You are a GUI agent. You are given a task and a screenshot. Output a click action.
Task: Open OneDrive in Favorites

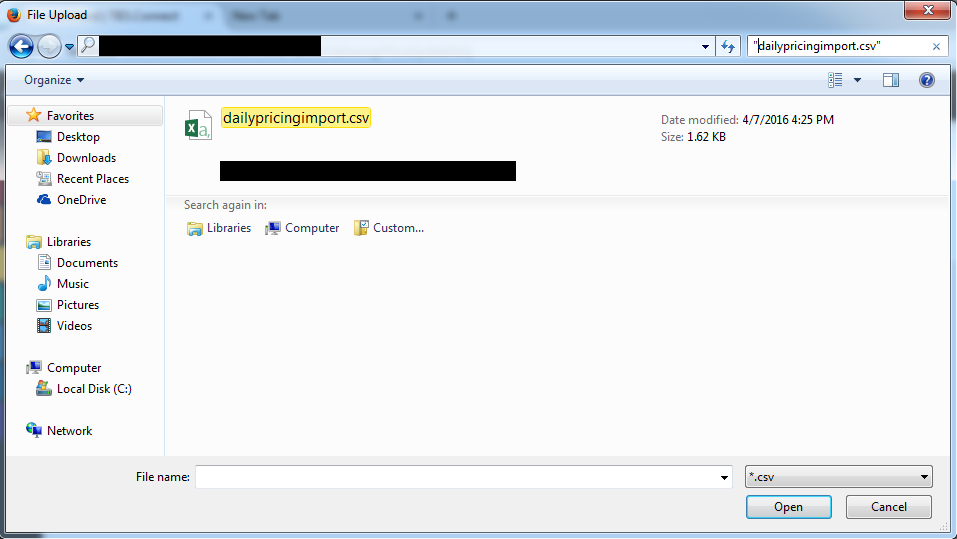80,200
